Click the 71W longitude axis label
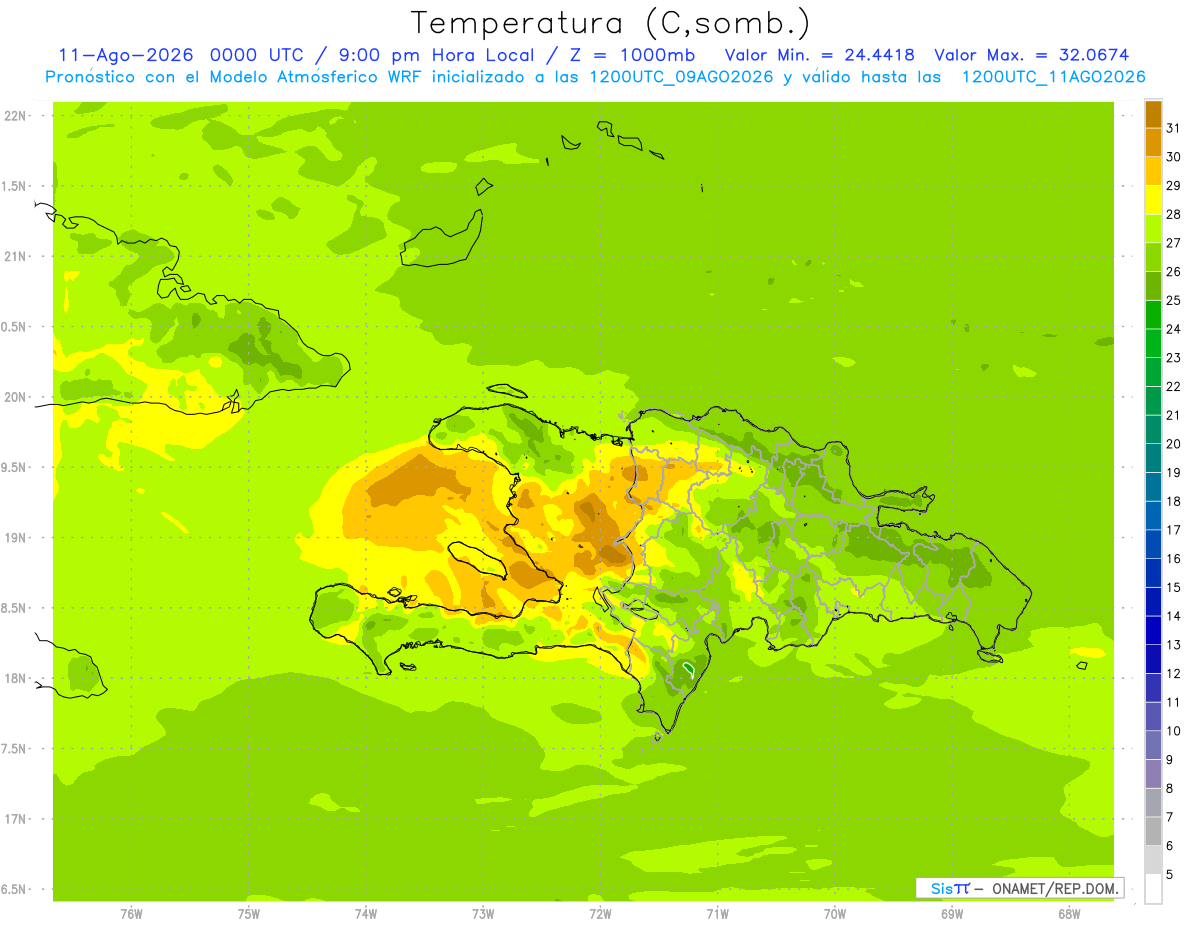Screen dimensions: 1200x927 click(717, 914)
